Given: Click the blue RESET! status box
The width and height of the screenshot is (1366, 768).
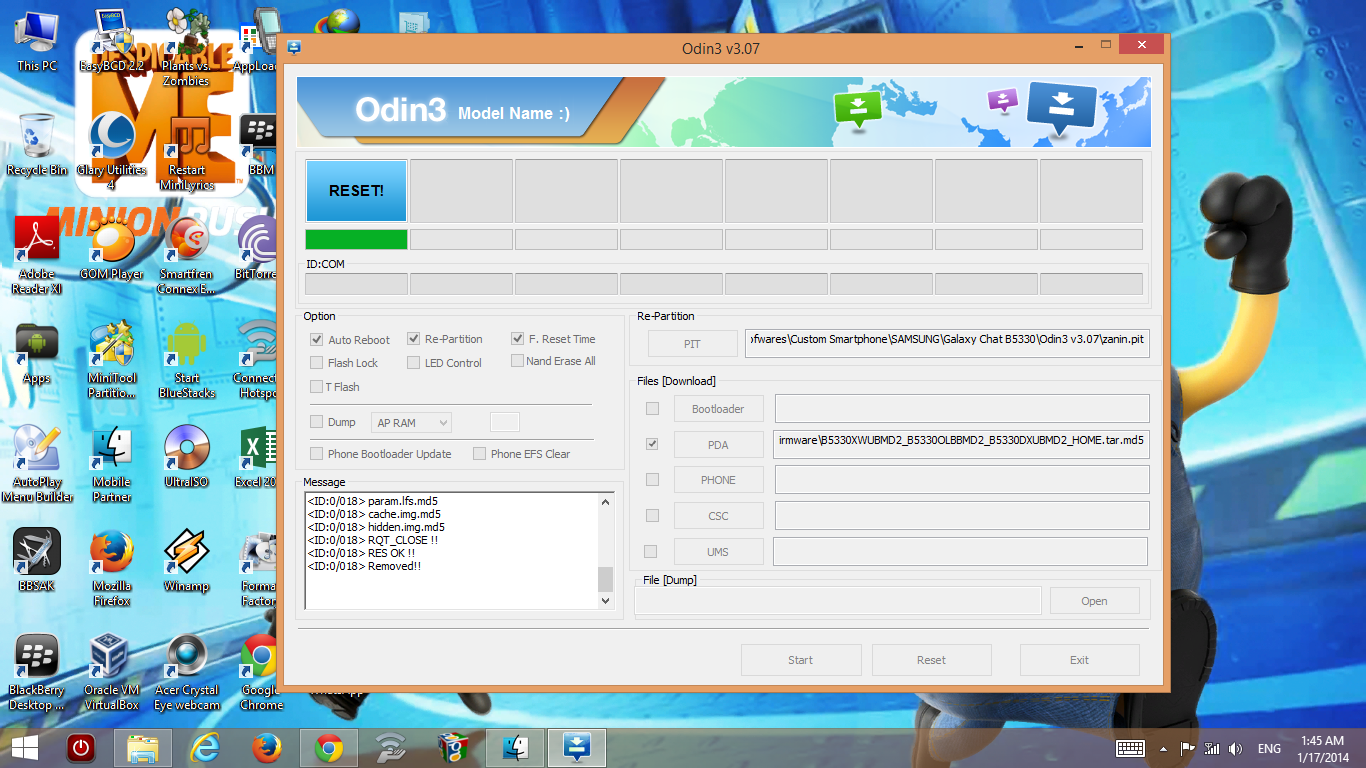Looking at the screenshot, I should point(356,191).
